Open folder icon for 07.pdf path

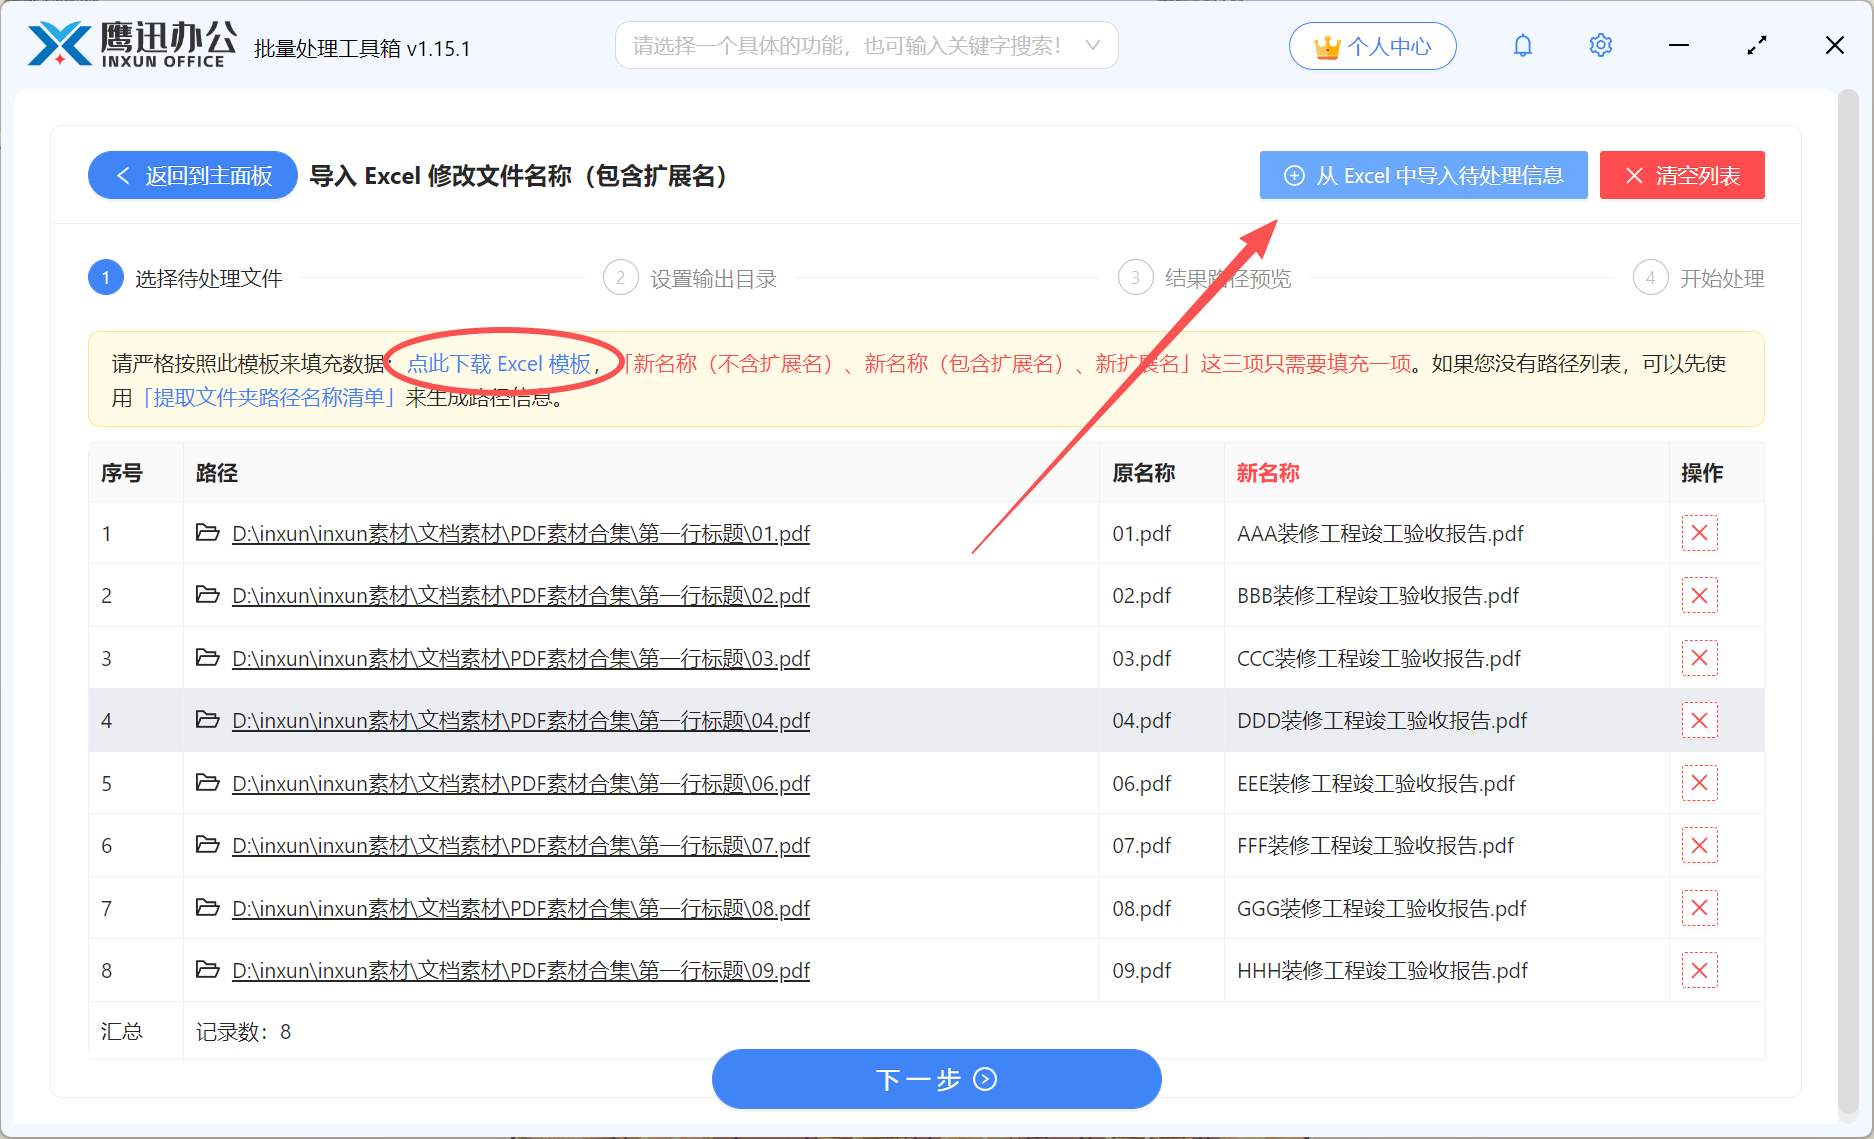pos(207,845)
